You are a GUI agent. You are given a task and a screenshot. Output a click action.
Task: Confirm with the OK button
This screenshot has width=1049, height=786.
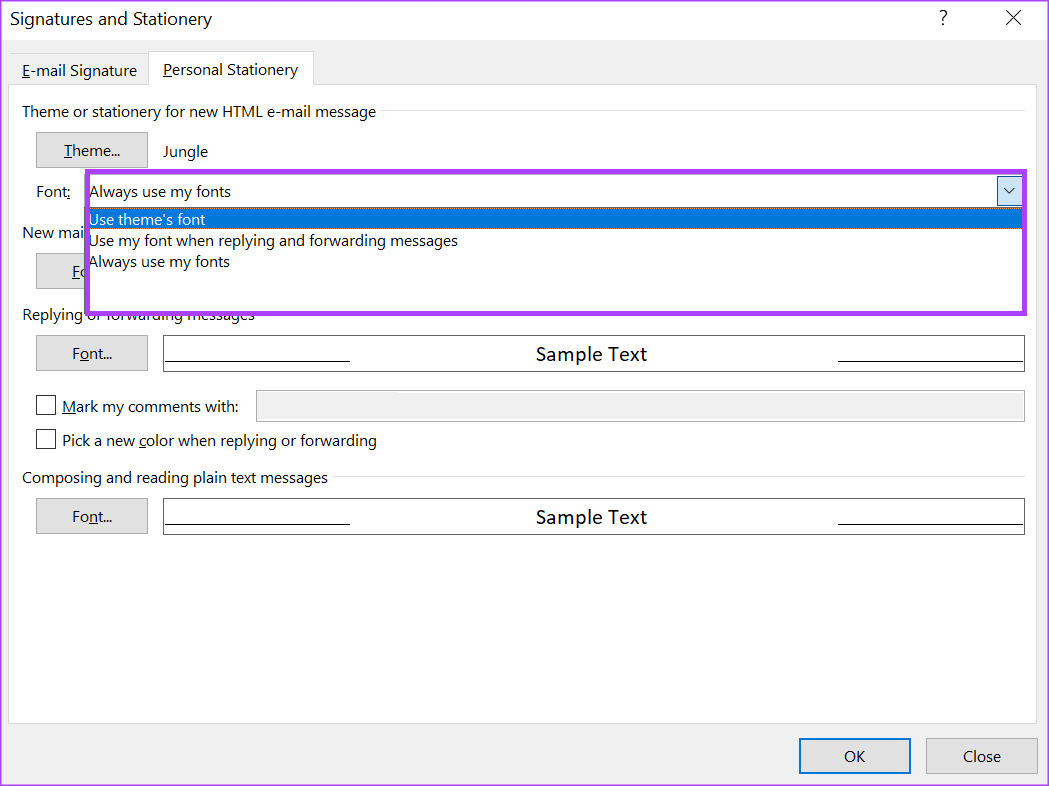coord(854,756)
